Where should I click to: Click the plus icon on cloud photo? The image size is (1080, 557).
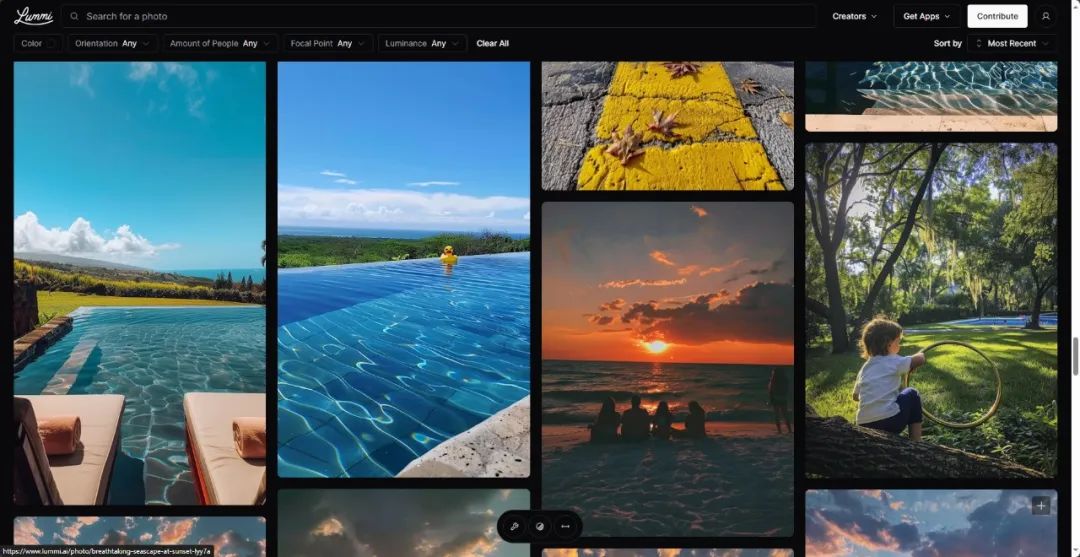point(1041,506)
